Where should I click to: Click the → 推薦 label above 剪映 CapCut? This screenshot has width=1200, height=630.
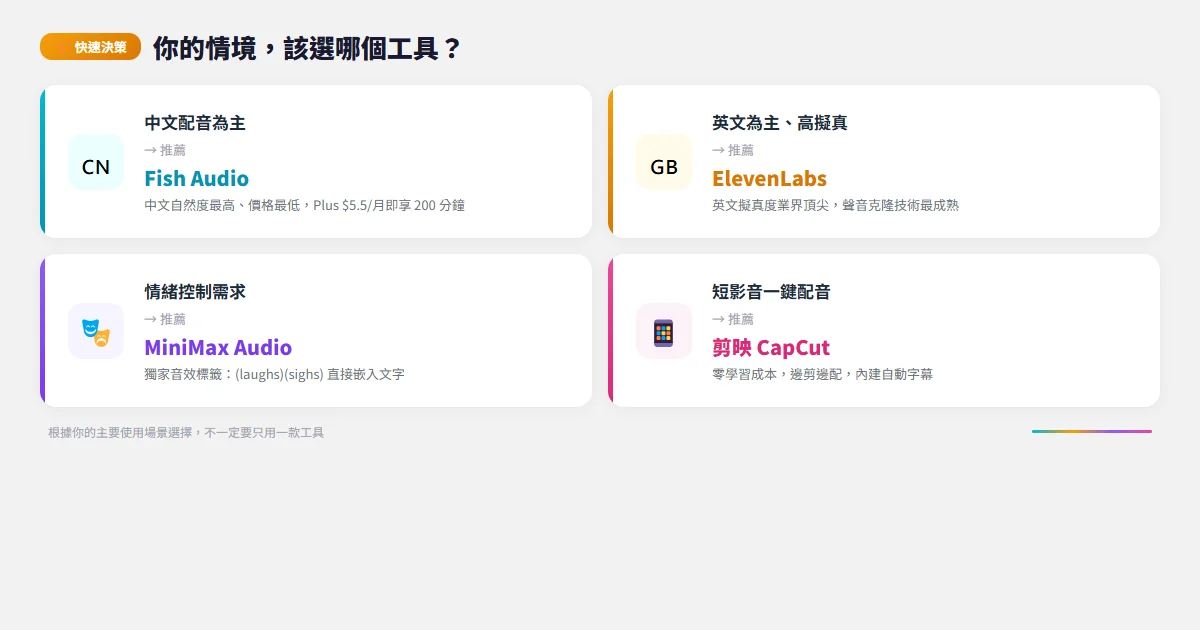pos(733,319)
